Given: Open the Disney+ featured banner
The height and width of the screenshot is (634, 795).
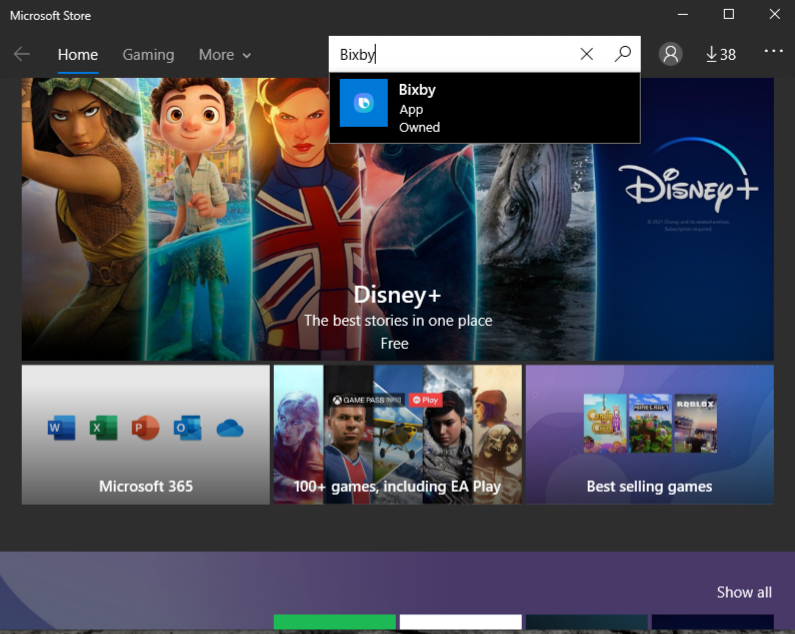Looking at the screenshot, I should (x=398, y=219).
